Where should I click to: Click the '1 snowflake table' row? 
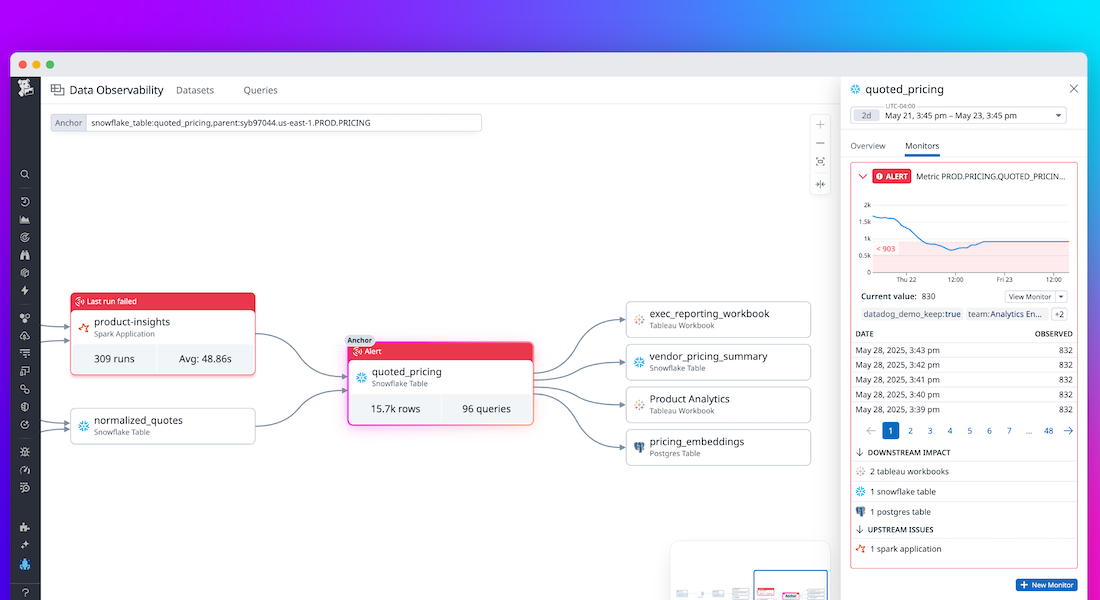[x=965, y=492]
